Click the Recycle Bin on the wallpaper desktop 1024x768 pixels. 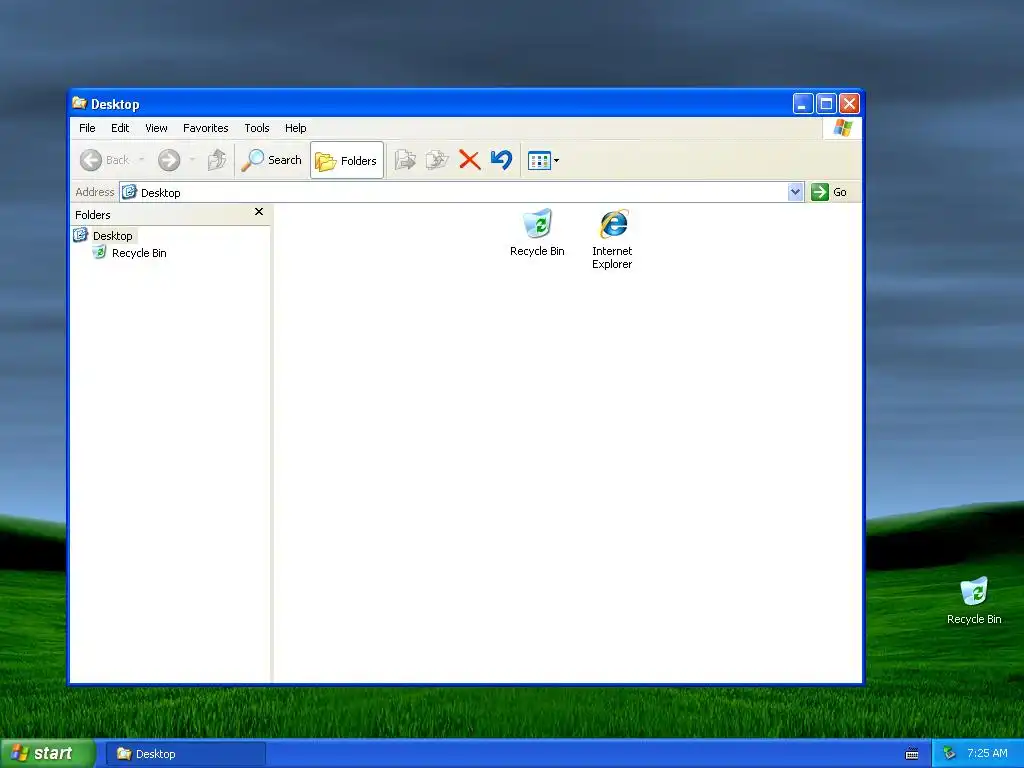click(974, 601)
